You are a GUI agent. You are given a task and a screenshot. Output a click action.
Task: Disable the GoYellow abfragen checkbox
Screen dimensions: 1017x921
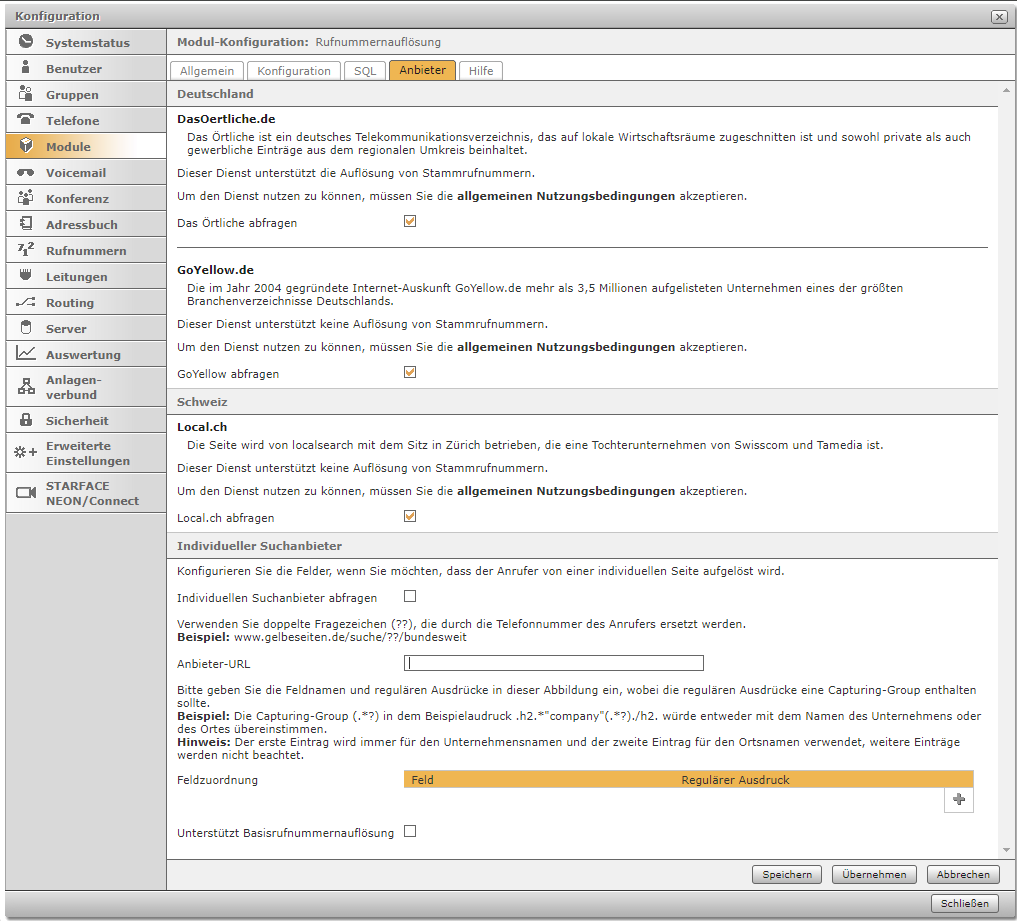410,373
